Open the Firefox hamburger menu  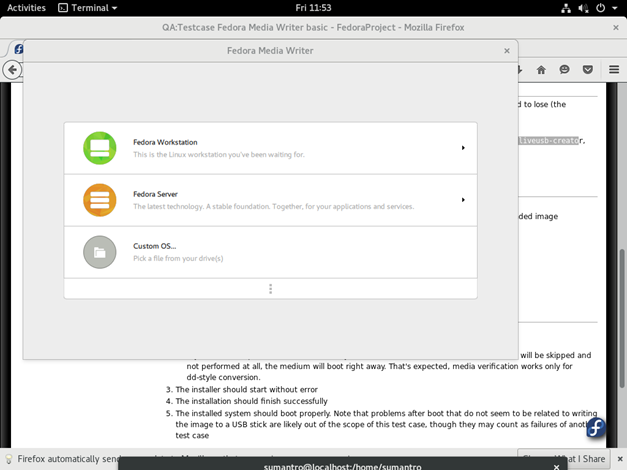(614, 70)
